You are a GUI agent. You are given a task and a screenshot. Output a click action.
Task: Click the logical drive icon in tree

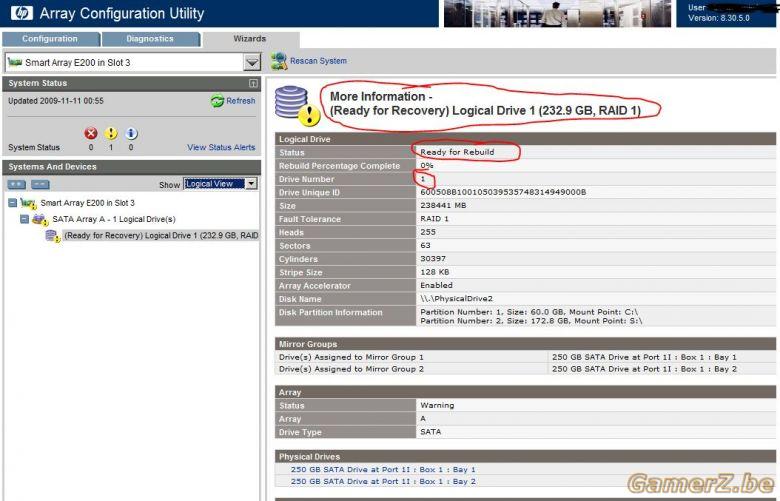click(53, 236)
